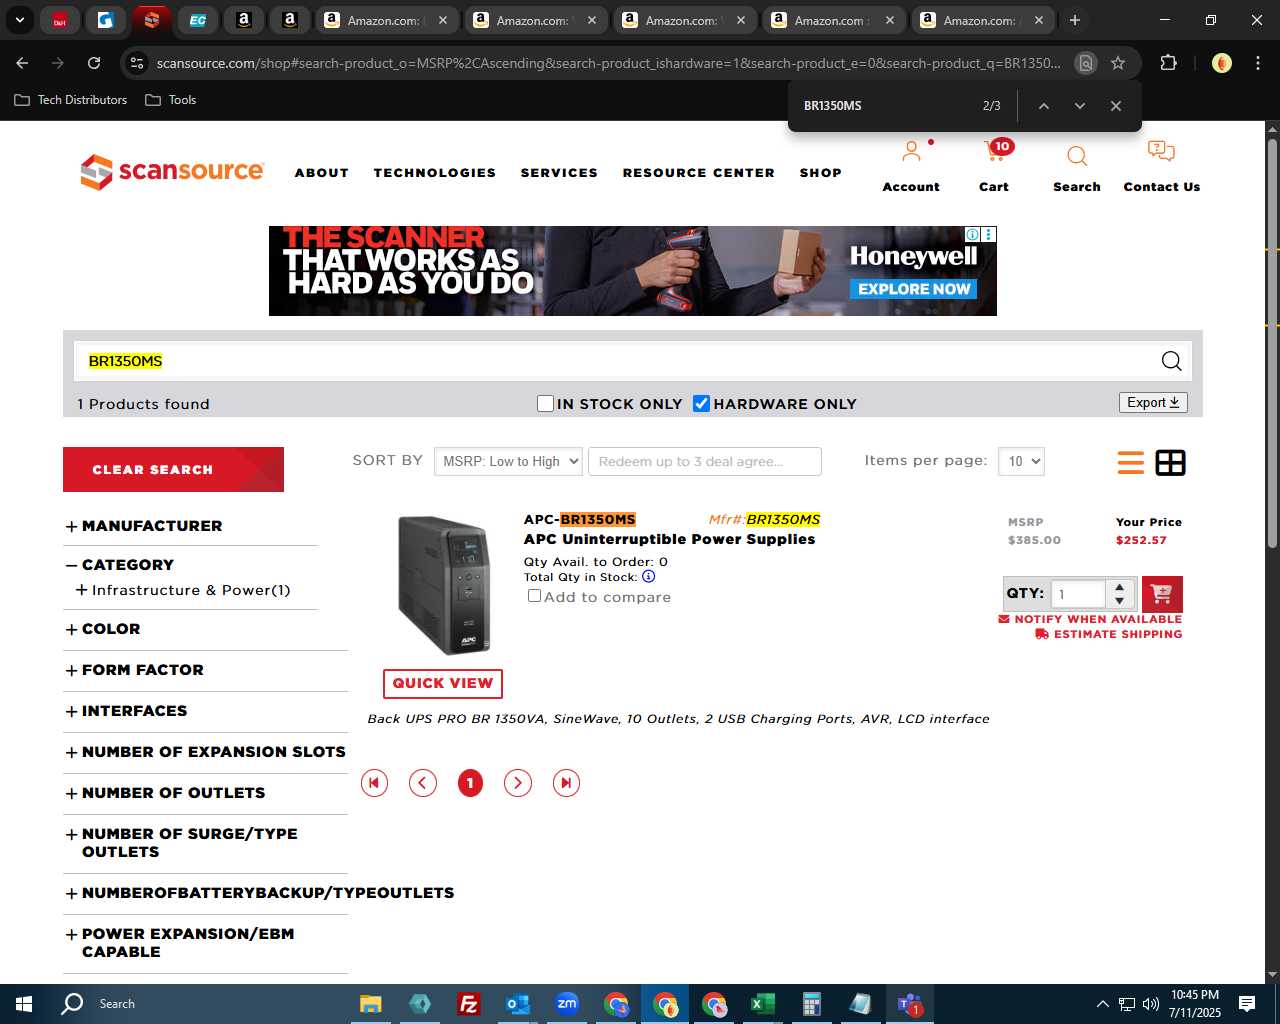Add APC-BR1350MS to cart using red cart button
The image size is (1280, 1024).
[1162, 594]
